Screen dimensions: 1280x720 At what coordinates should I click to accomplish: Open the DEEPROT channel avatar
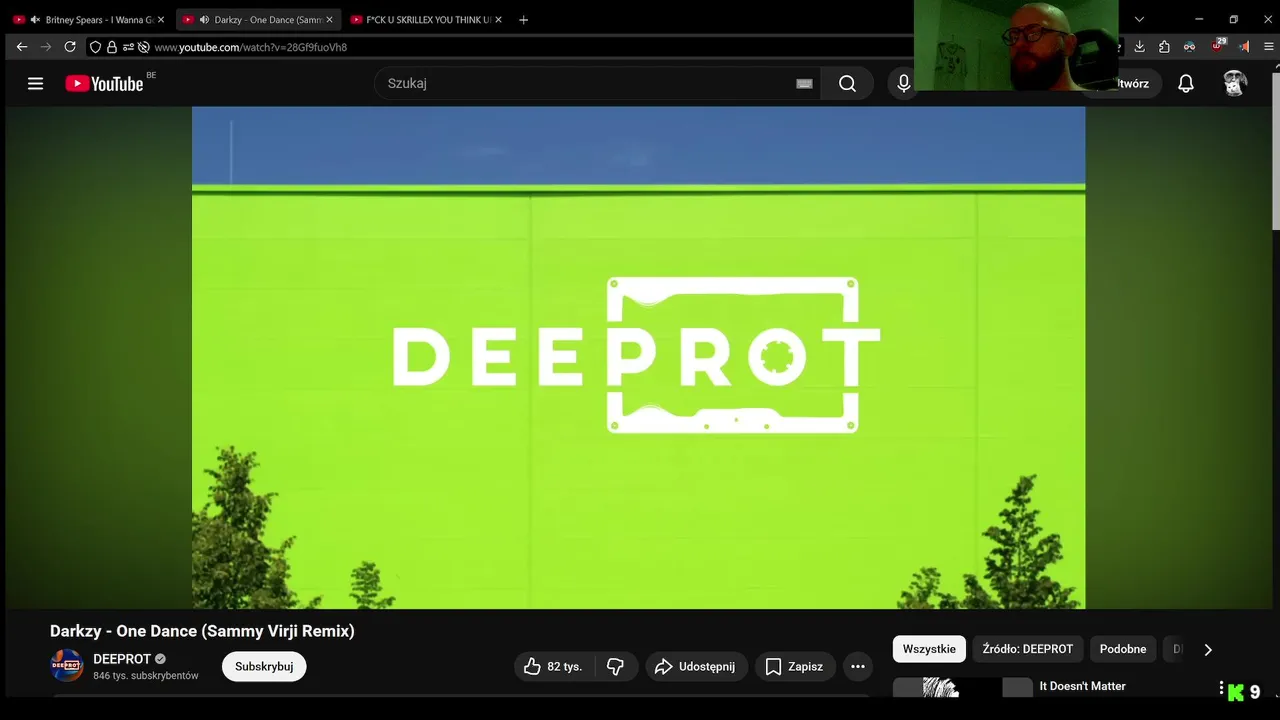pos(67,665)
